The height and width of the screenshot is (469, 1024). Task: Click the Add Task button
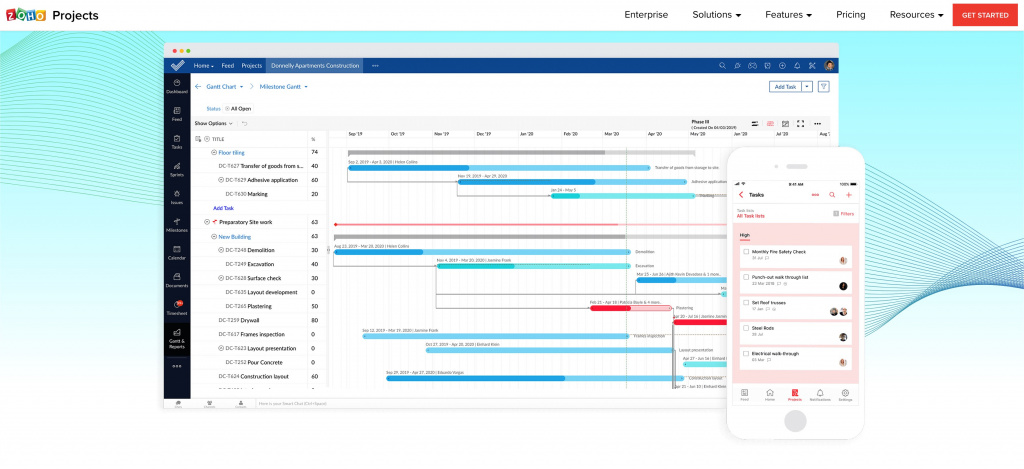point(784,87)
